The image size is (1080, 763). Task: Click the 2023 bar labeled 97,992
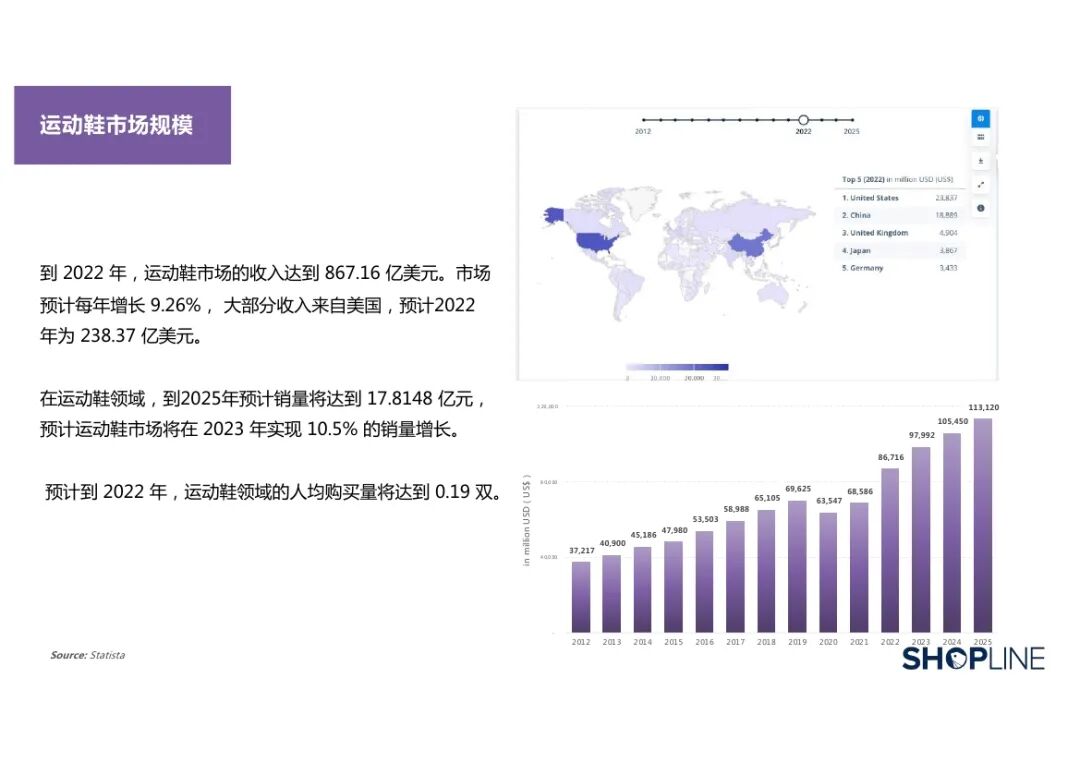point(921,540)
